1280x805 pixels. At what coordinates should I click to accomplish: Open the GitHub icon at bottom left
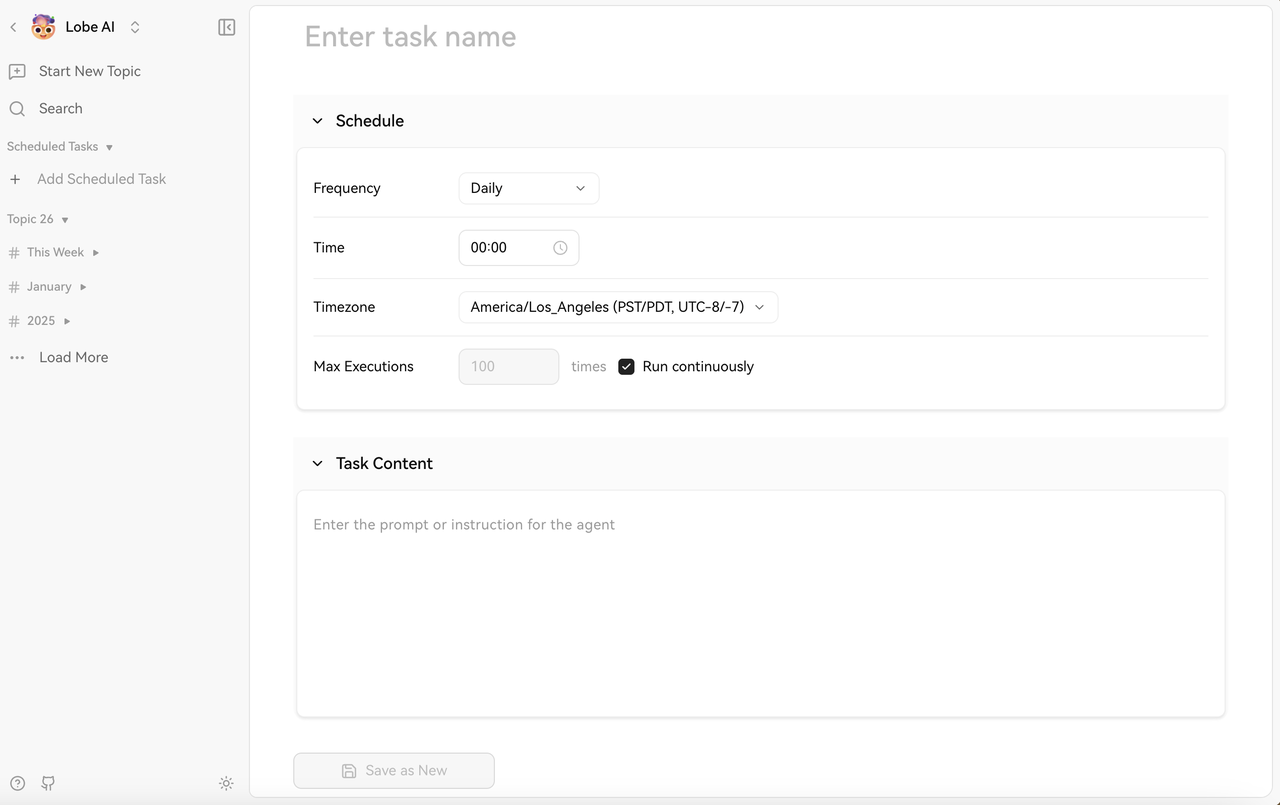[x=47, y=783]
